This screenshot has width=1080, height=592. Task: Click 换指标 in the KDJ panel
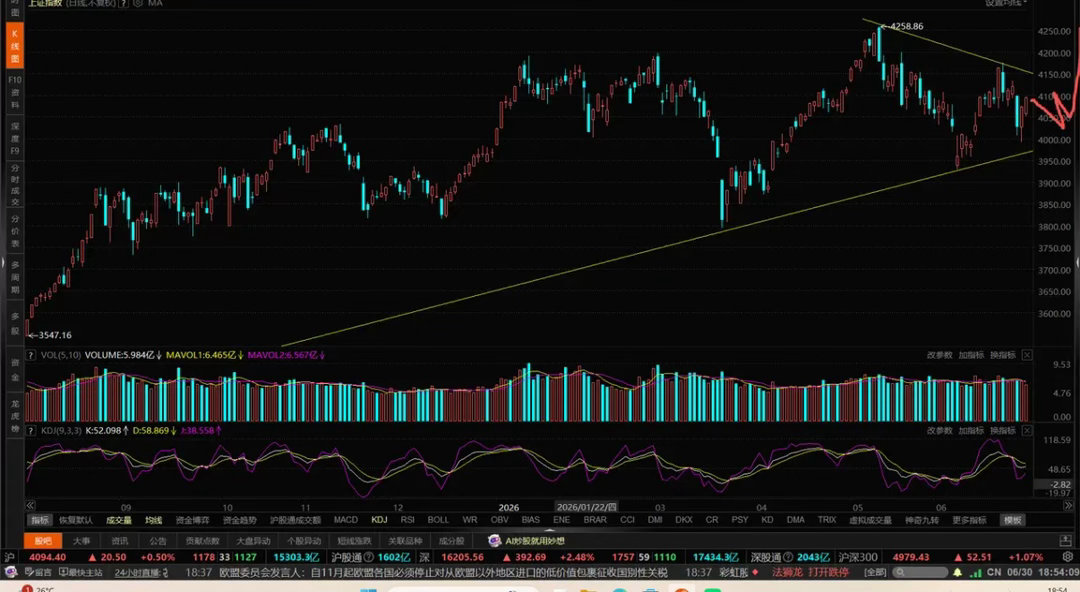click(x=1003, y=431)
